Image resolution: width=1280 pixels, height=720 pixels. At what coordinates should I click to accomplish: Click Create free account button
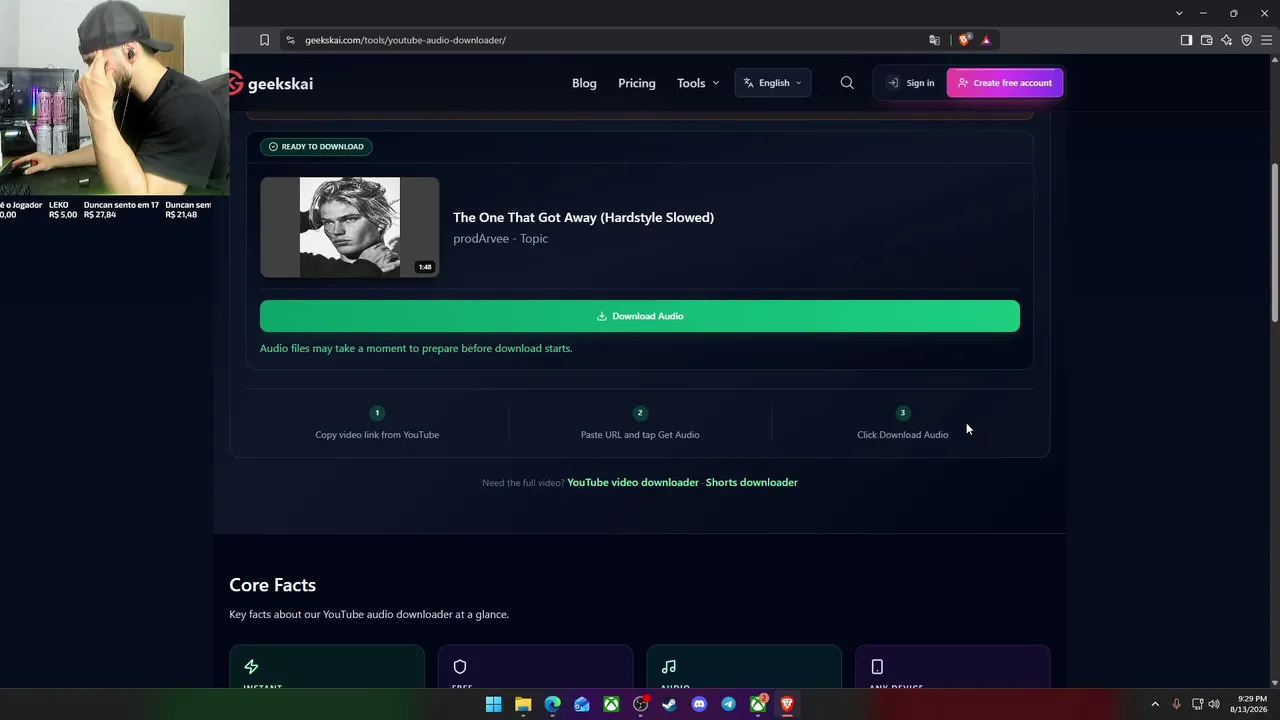pyautogui.click(x=1005, y=83)
